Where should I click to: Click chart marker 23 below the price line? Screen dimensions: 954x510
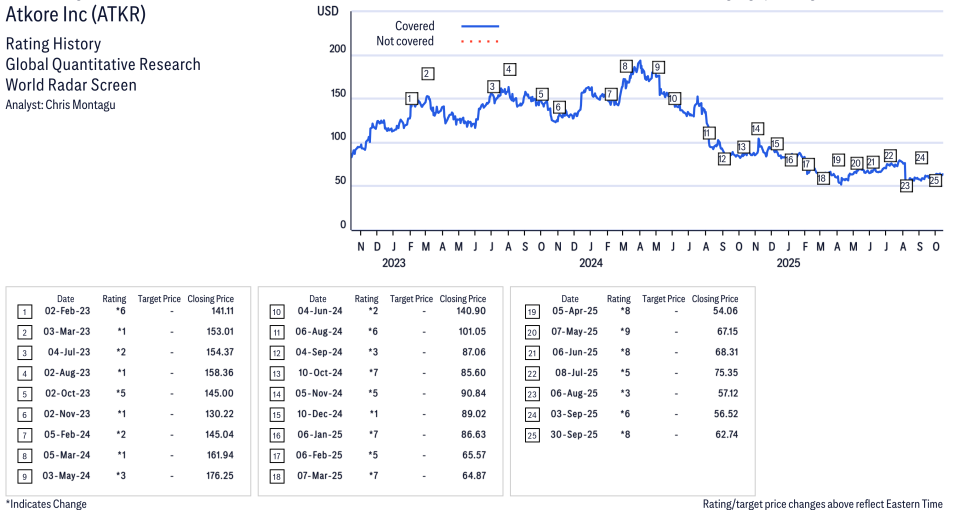906,186
